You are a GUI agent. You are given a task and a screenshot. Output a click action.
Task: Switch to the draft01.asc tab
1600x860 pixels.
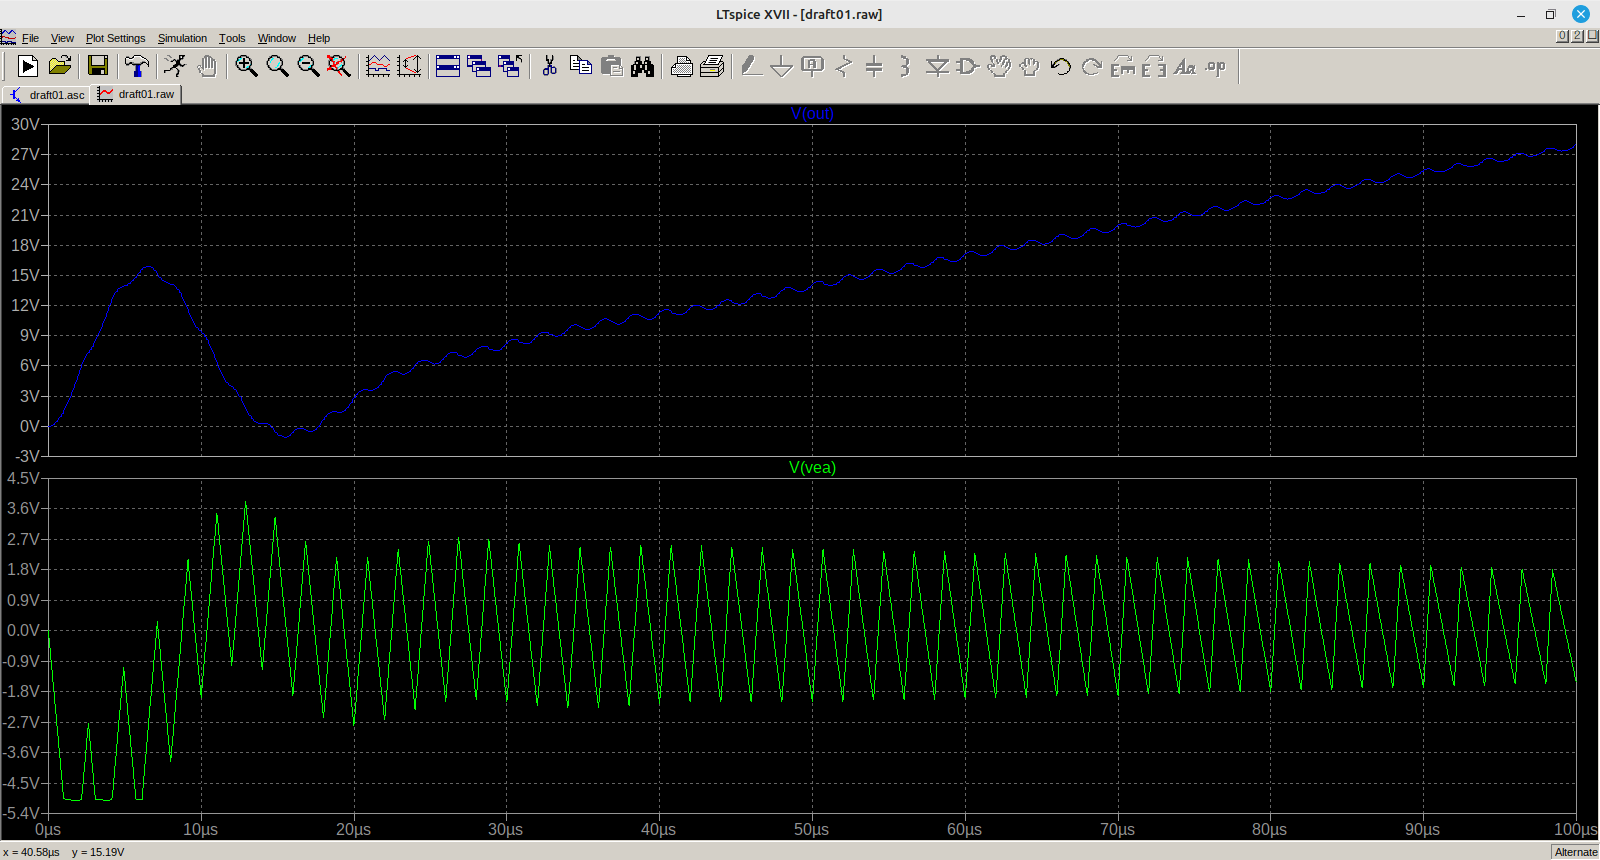click(46, 95)
